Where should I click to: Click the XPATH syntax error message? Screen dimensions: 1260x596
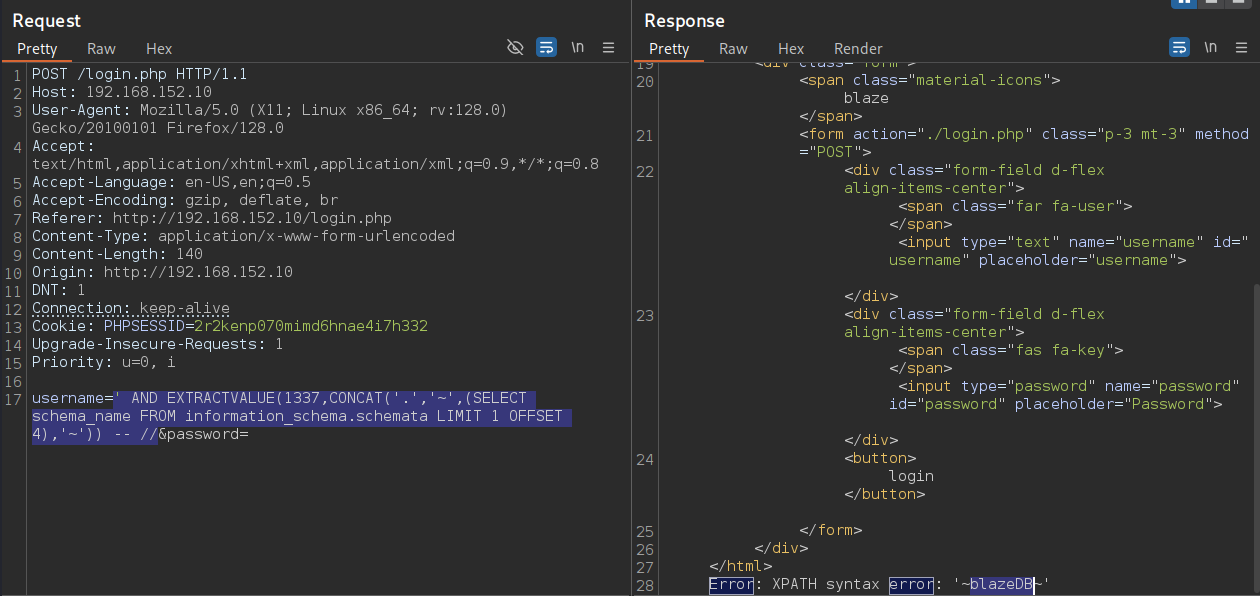(879, 584)
